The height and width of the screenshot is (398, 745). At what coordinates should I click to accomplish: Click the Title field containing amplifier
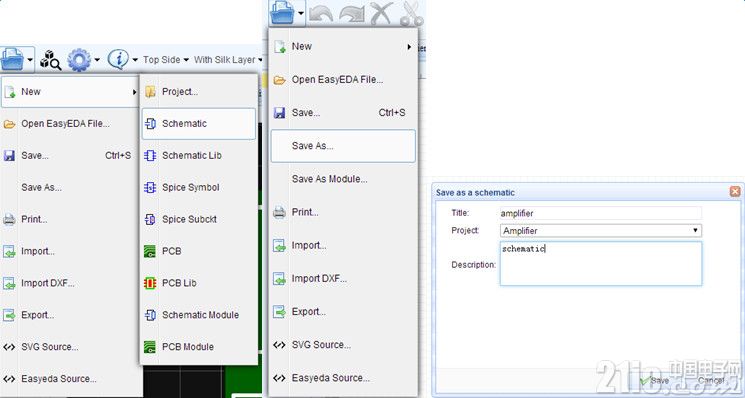(x=601, y=213)
